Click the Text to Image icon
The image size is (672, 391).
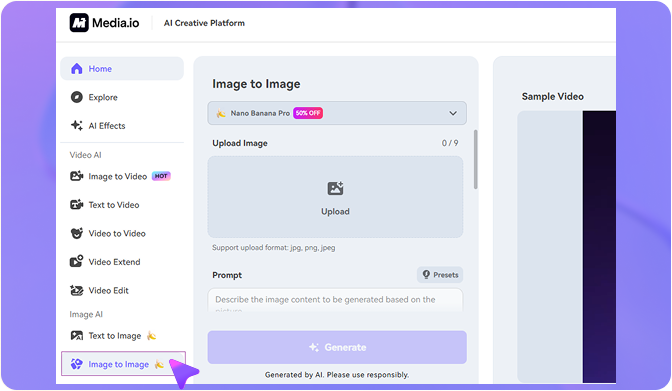point(77,336)
